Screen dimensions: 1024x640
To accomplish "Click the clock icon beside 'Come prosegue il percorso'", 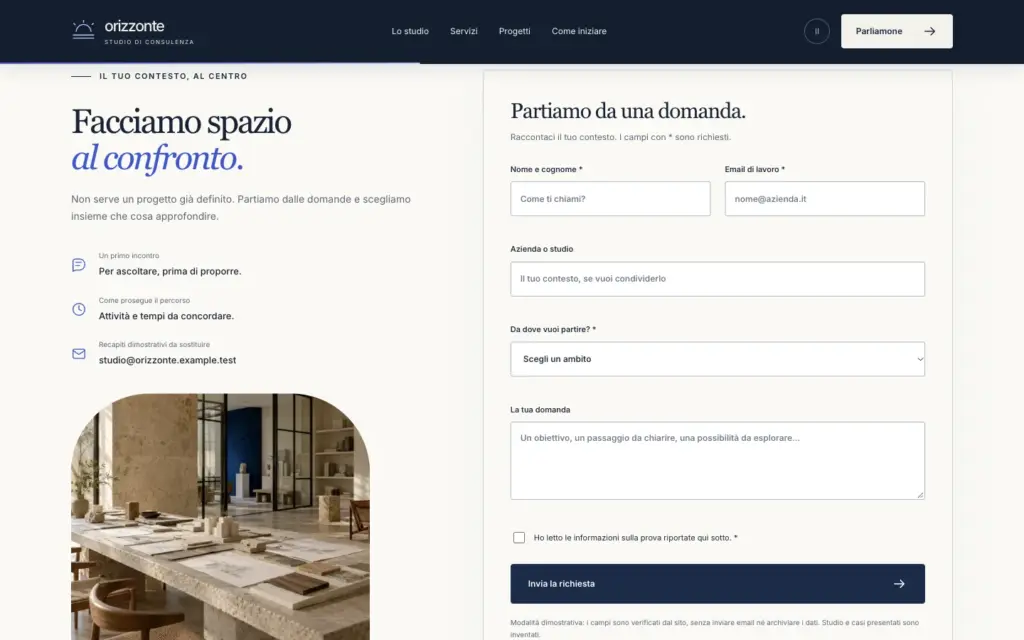I will coord(78,309).
